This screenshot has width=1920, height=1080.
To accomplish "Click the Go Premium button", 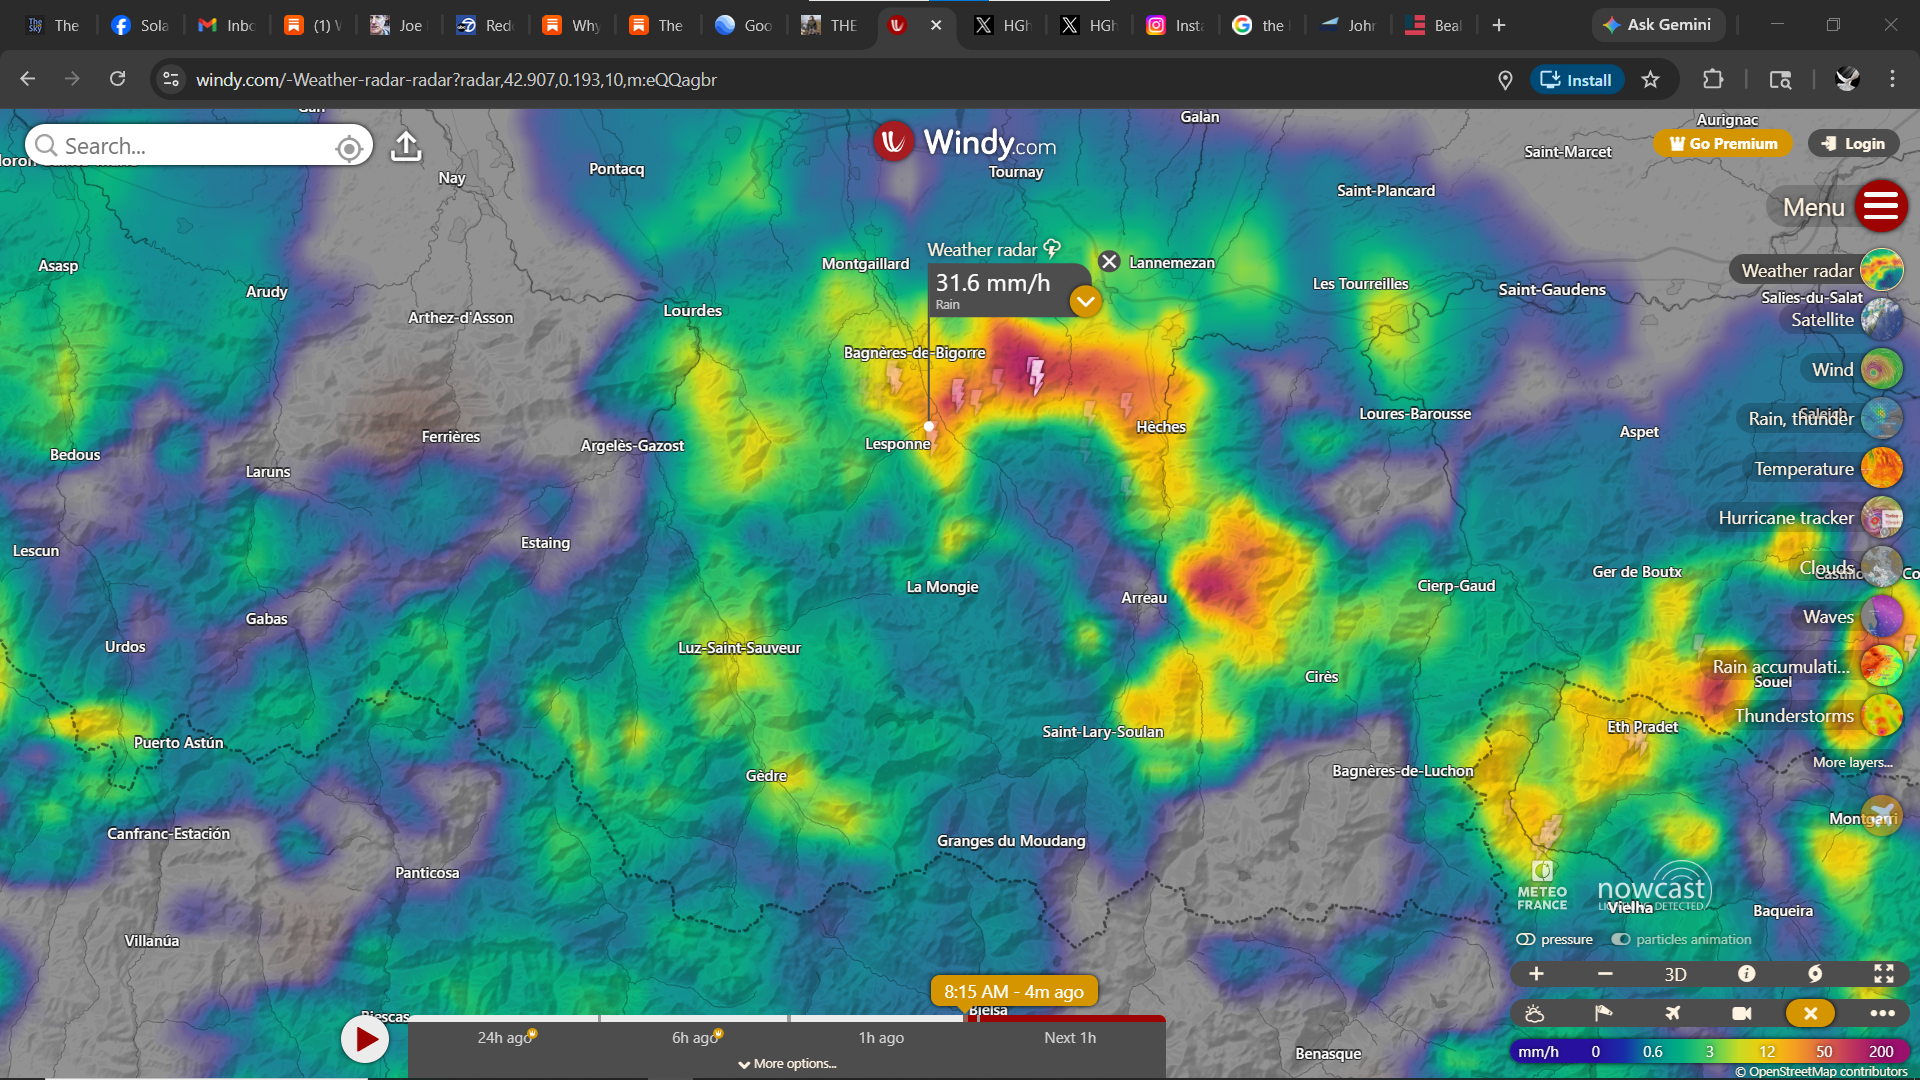I will click(1723, 144).
